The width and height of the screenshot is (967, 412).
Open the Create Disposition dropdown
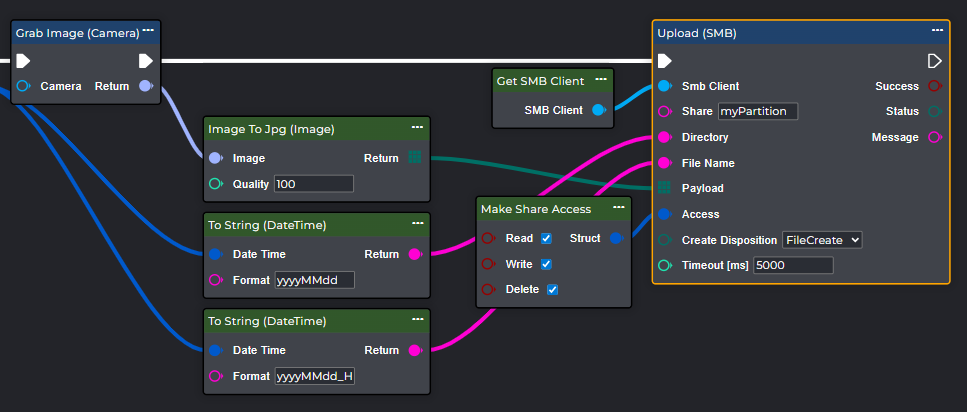821,240
